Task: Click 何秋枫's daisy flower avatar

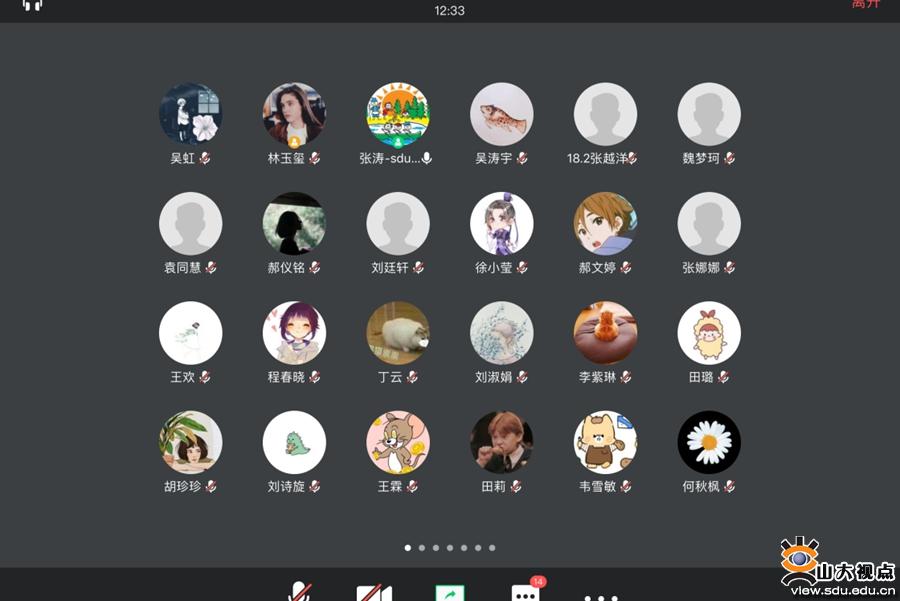Action: (x=709, y=442)
